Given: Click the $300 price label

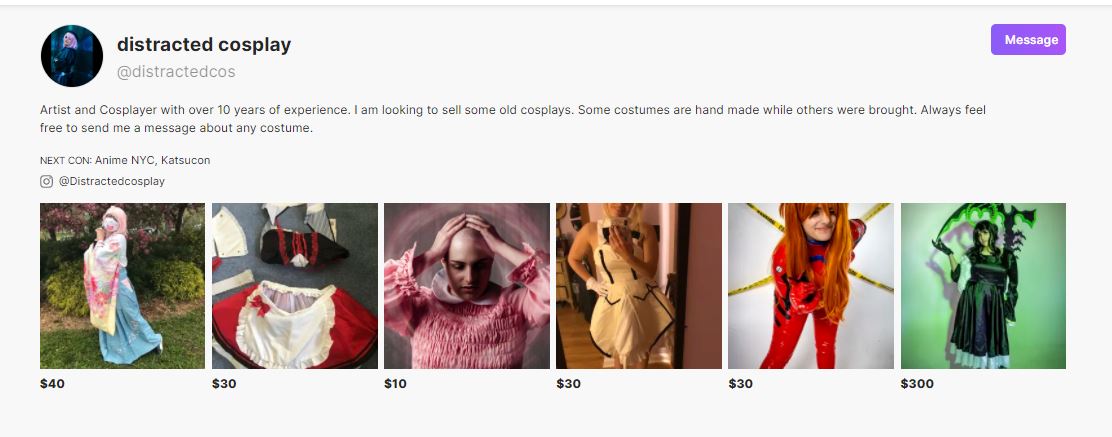Looking at the screenshot, I should tap(917, 384).
